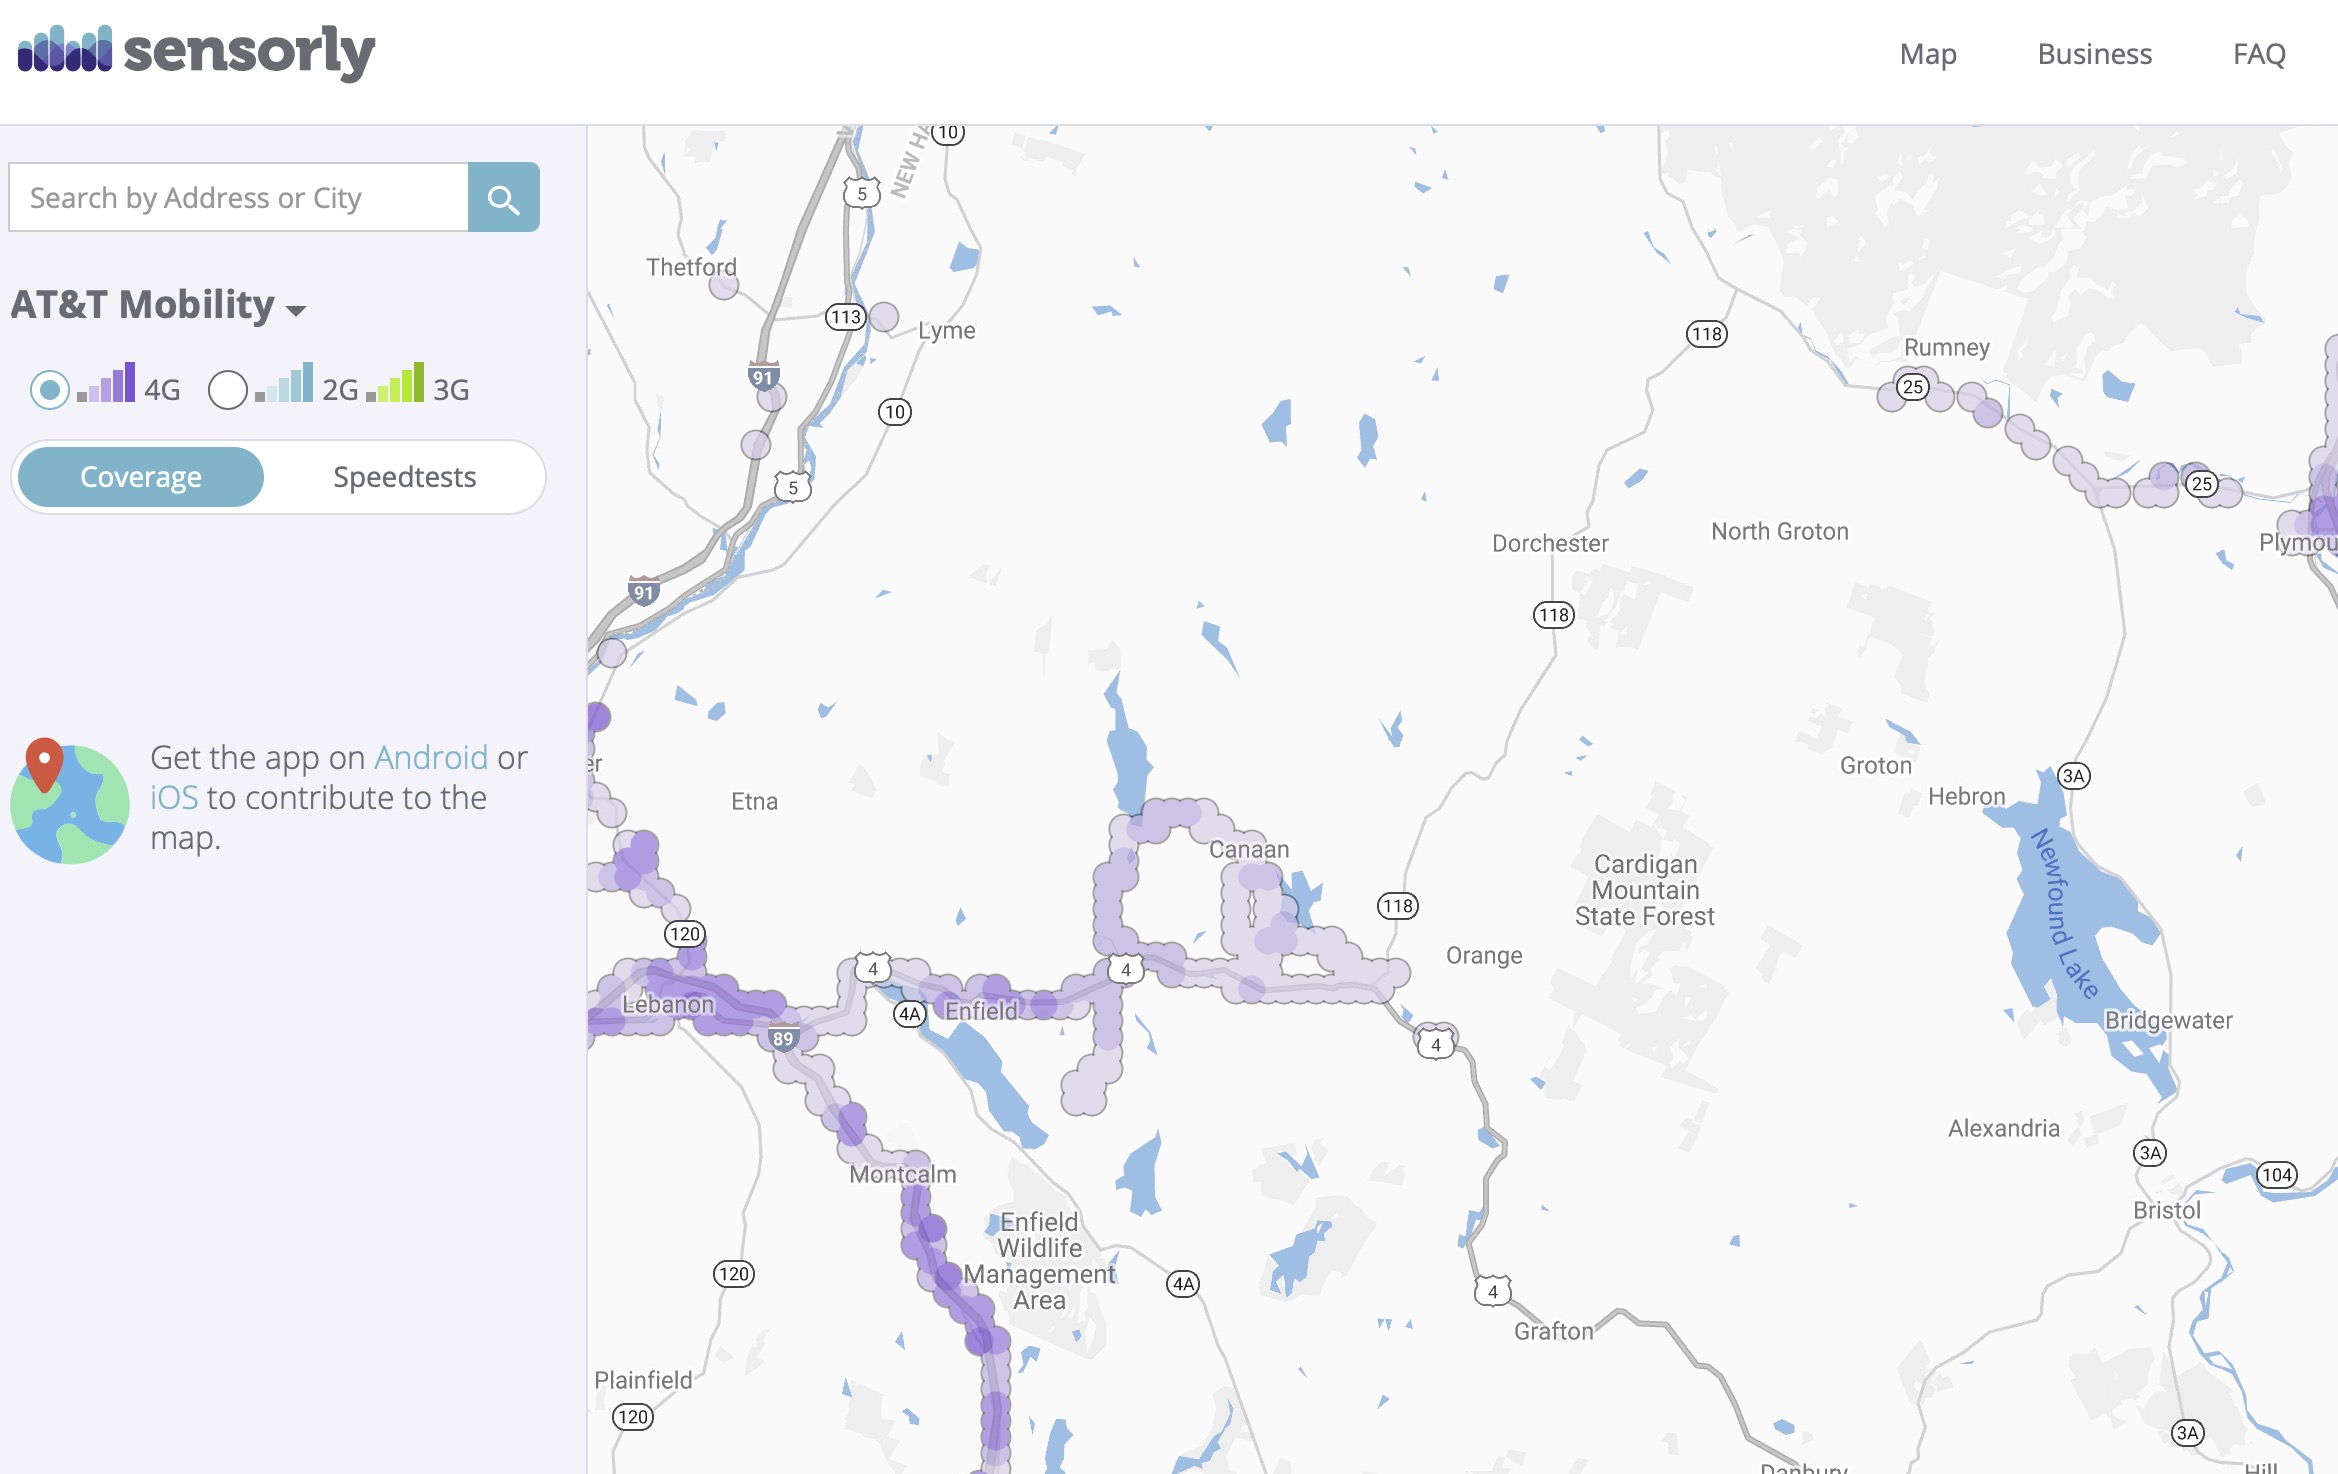Activate the Coverage toggle

141,477
